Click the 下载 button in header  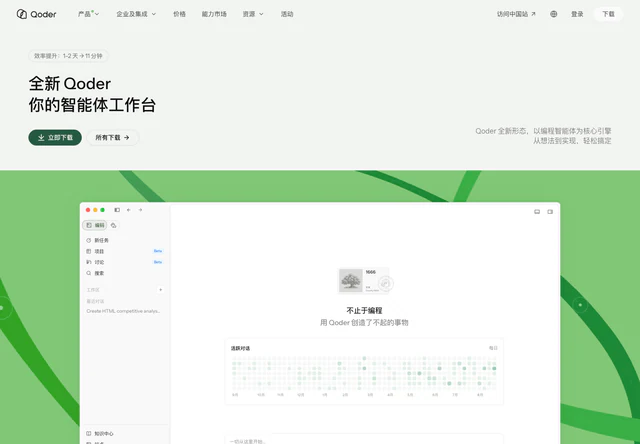point(608,14)
